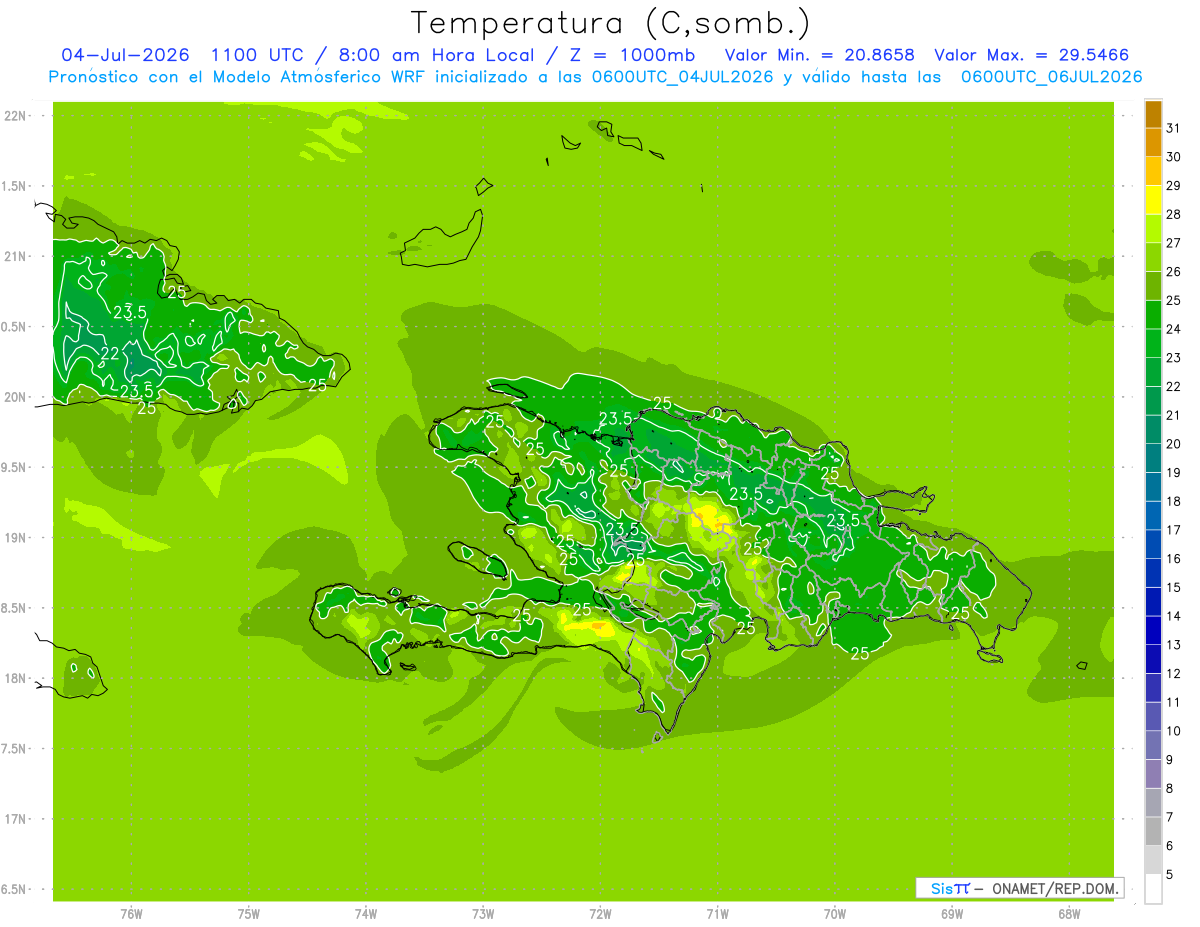Click the '19N' latitude axis label

coord(14,538)
